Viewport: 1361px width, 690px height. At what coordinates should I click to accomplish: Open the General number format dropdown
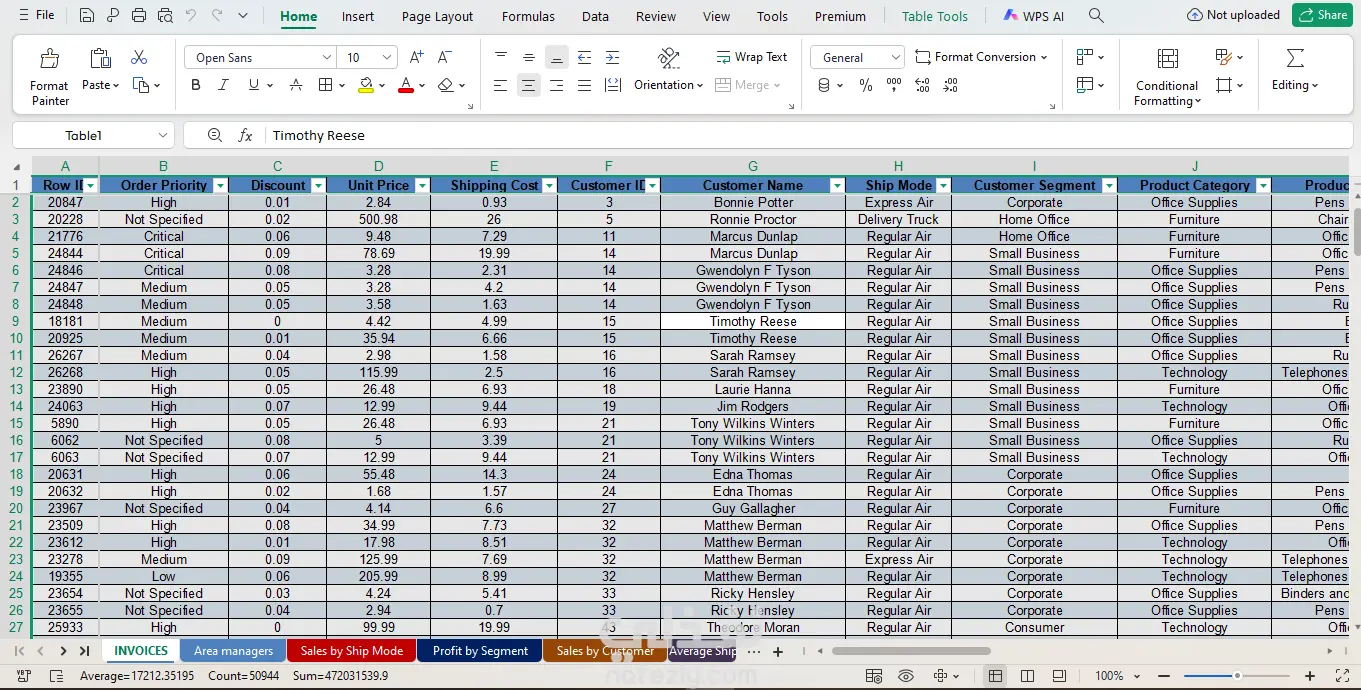(895, 58)
